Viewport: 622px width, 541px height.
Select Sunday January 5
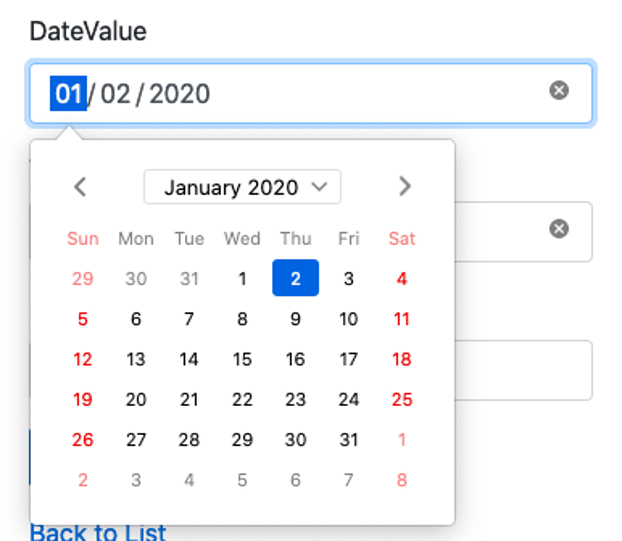tap(83, 319)
